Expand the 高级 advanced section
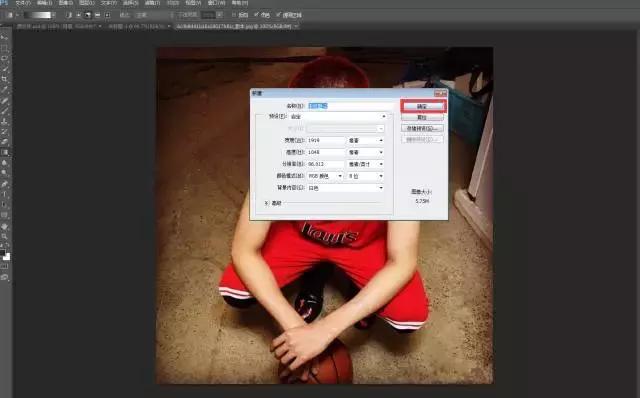Image resolution: width=640 pixels, height=398 pixels. pos(266,203)
